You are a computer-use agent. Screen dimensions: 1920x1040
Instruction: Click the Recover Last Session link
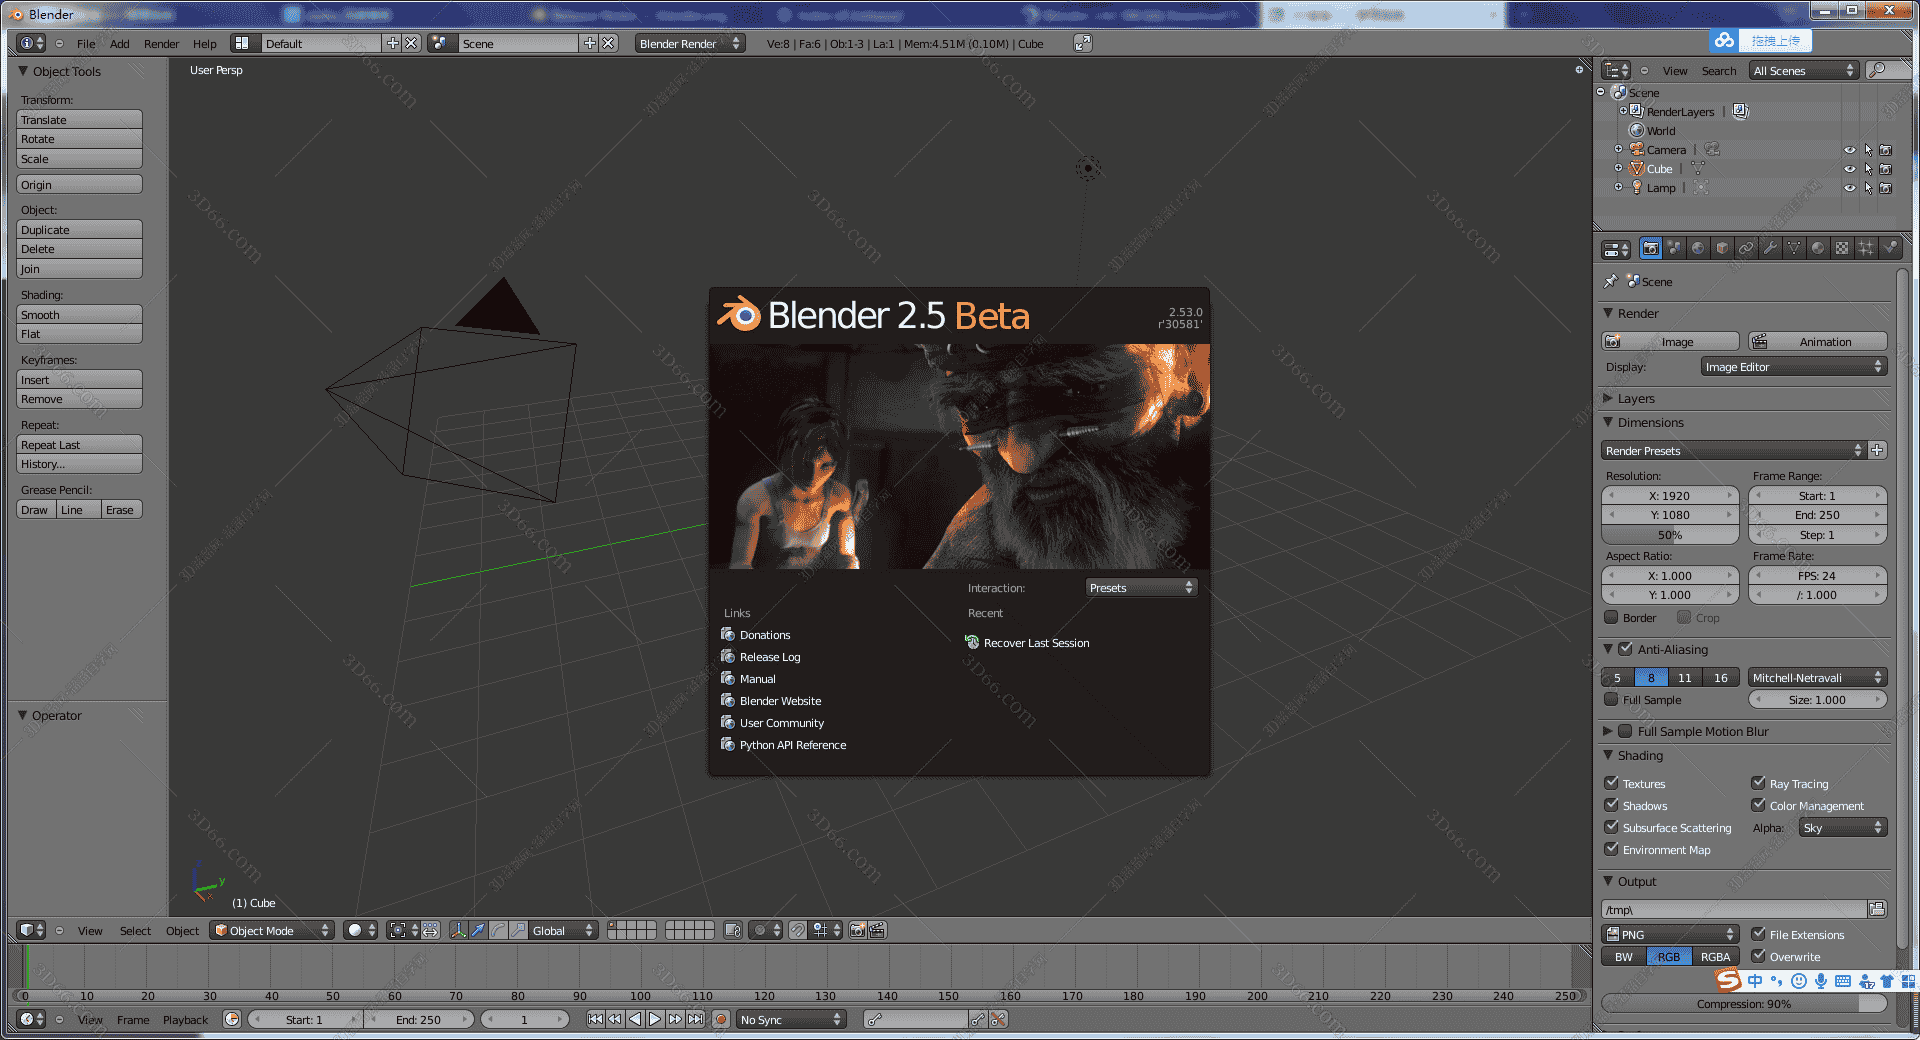click(x=1036, y=643)
